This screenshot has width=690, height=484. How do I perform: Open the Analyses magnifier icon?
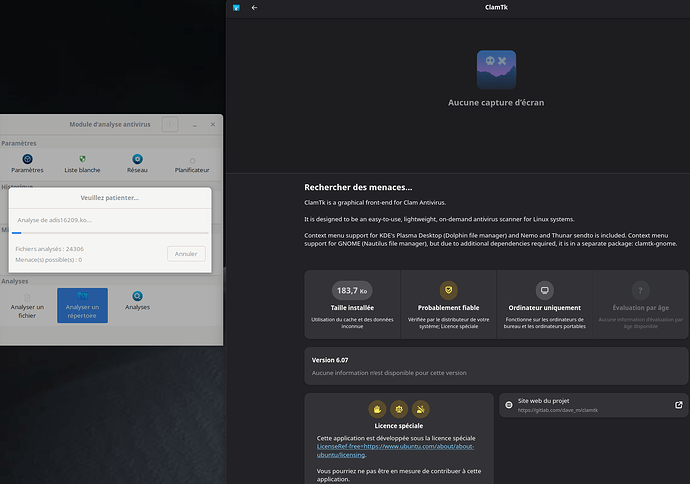pyautogui.click(x=137, y=296)
